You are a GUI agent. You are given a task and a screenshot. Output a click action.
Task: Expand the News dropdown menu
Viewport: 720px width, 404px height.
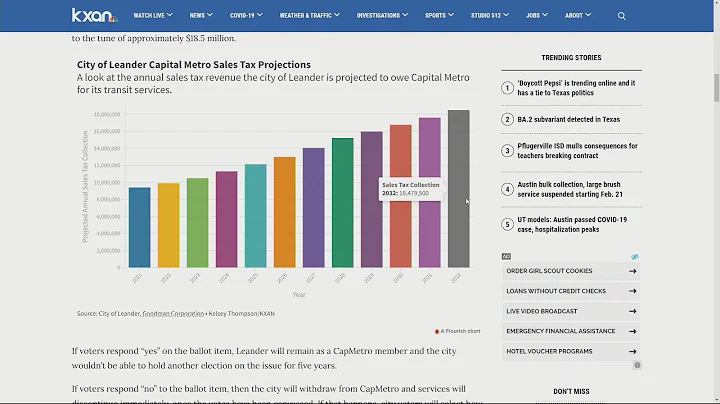tap(201, 15)
